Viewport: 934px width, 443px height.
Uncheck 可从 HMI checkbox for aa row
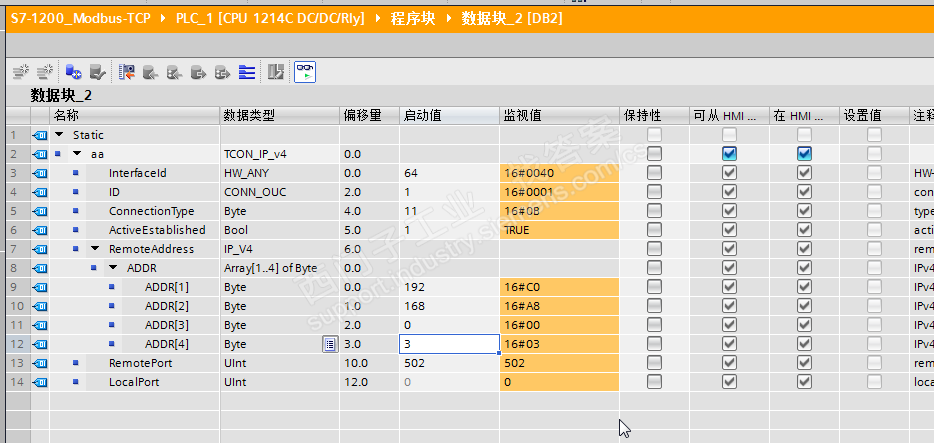pyautogui.click(x=729, y=154)
